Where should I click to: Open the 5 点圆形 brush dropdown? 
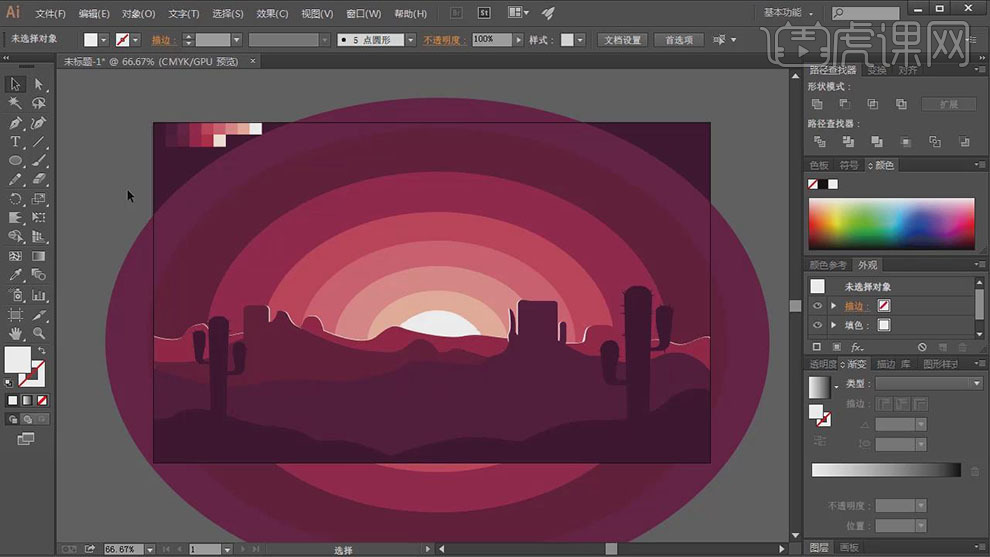(412, 40)
